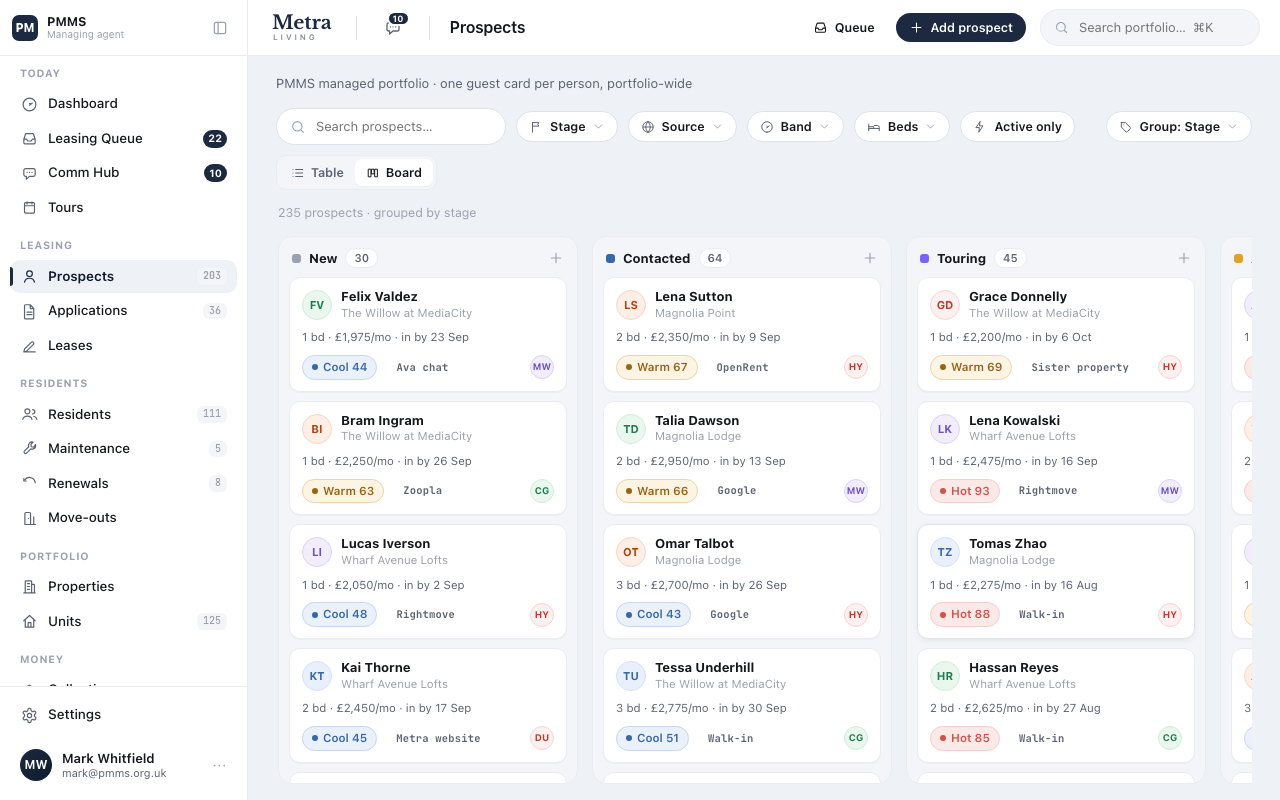The width and height of the screenshot is (1280, 800).
Task: Click the Add prospect button
Action: [x=961, y=28]
